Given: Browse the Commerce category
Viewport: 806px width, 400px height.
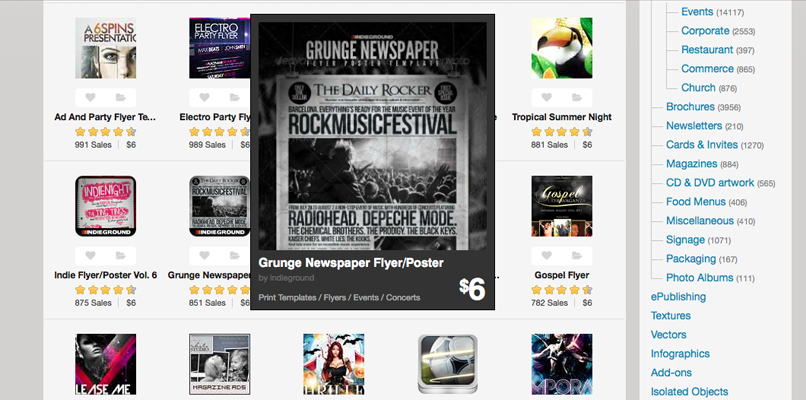Looking at the screenshot, I should click(x=707, y=69).
